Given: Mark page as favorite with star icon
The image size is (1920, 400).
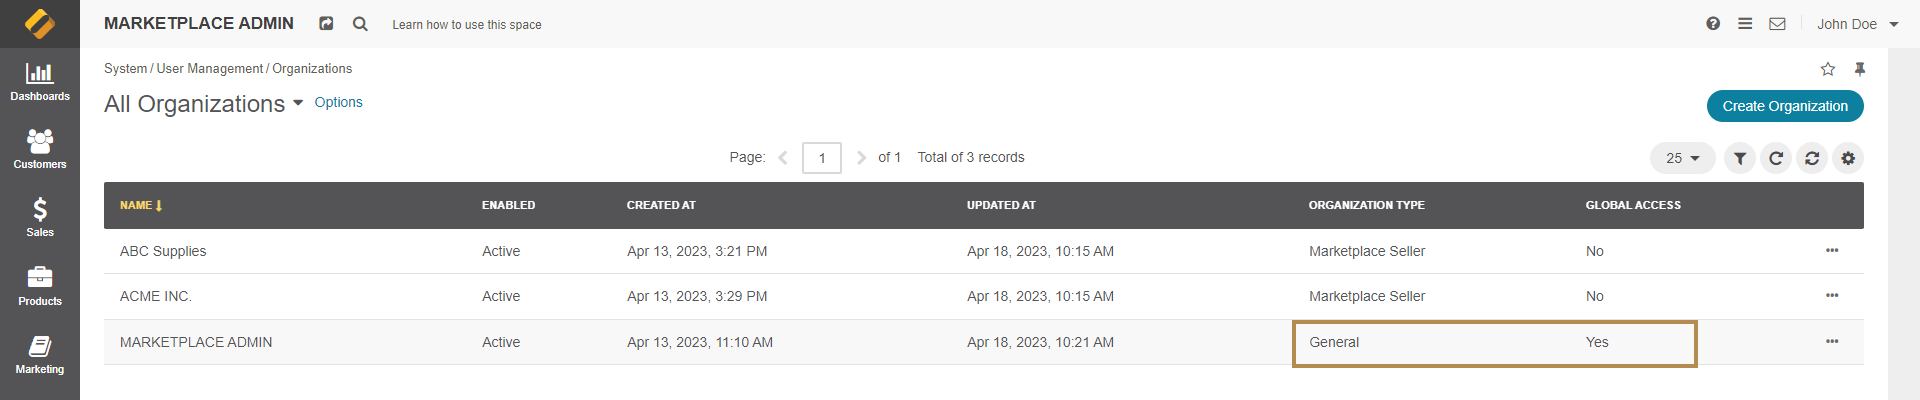Looking at the screenshot, I should coord(1828,69).
